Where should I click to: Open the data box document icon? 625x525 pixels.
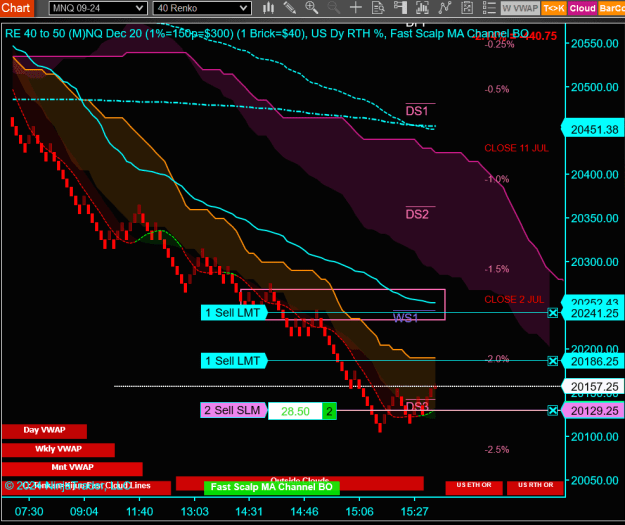coord(378,8)
